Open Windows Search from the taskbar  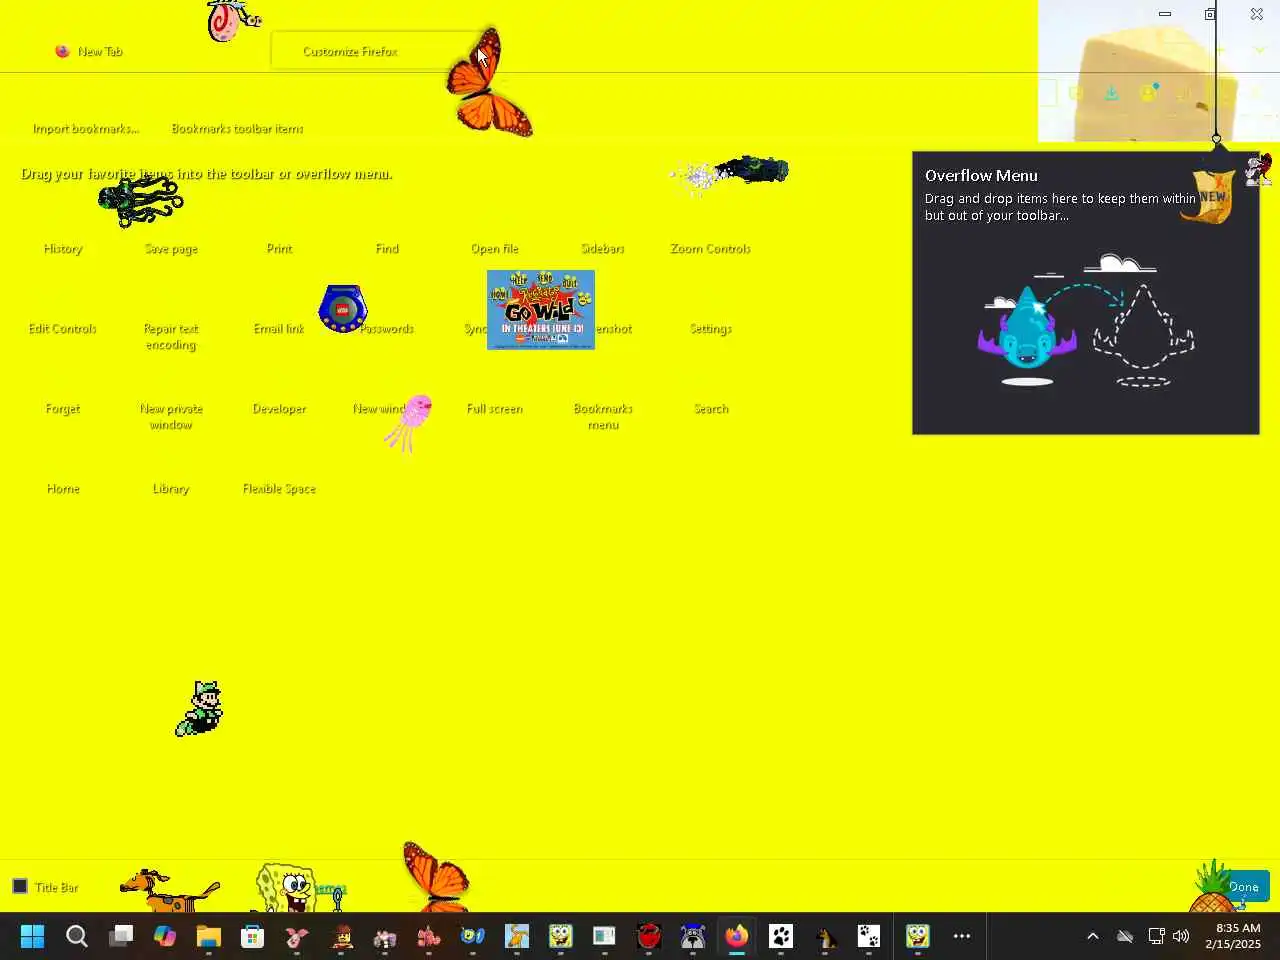(x=77, y=936)
